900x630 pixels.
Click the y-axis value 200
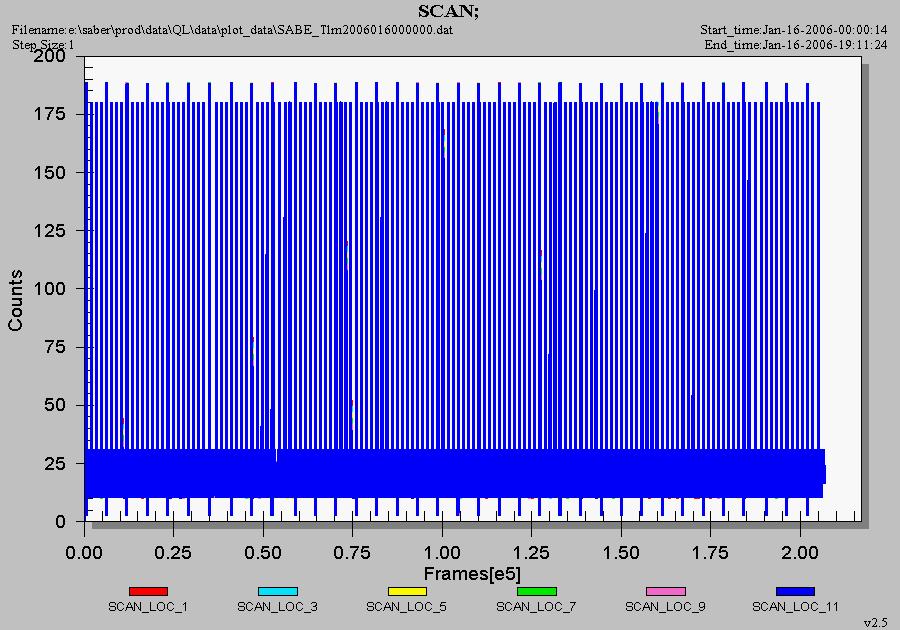[x=50, y=56]
